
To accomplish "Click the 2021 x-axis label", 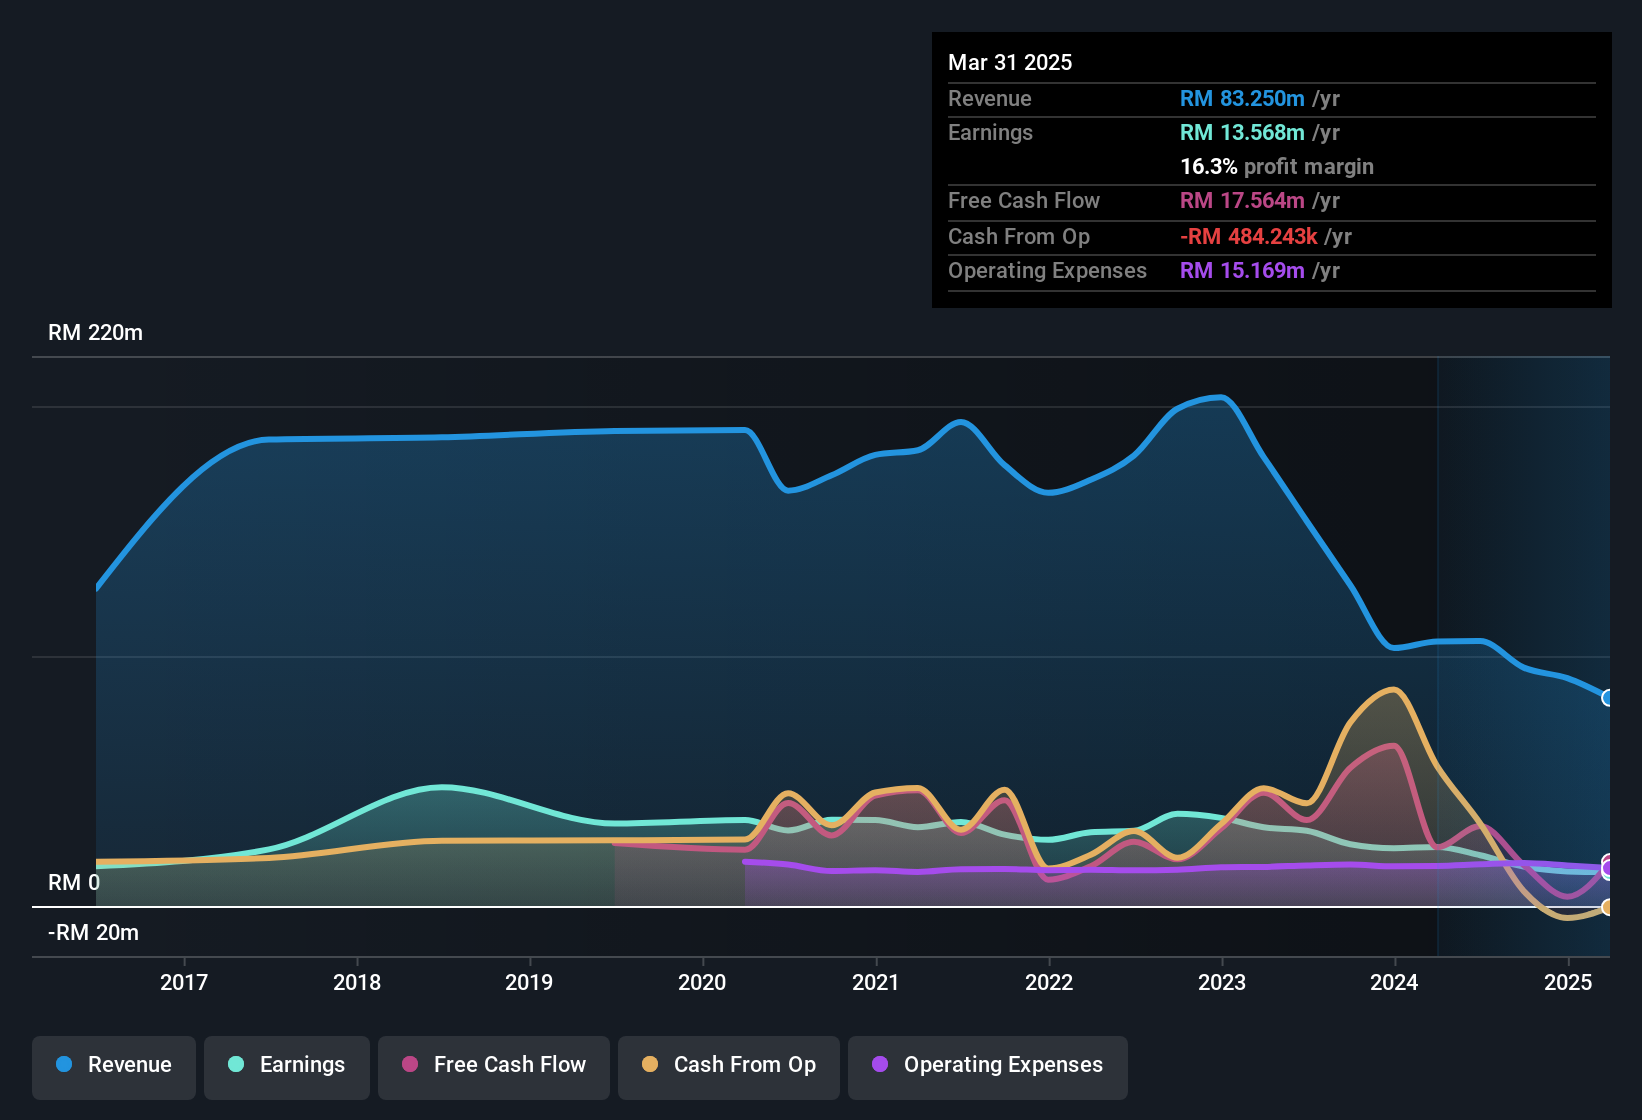I will point(876,982).
